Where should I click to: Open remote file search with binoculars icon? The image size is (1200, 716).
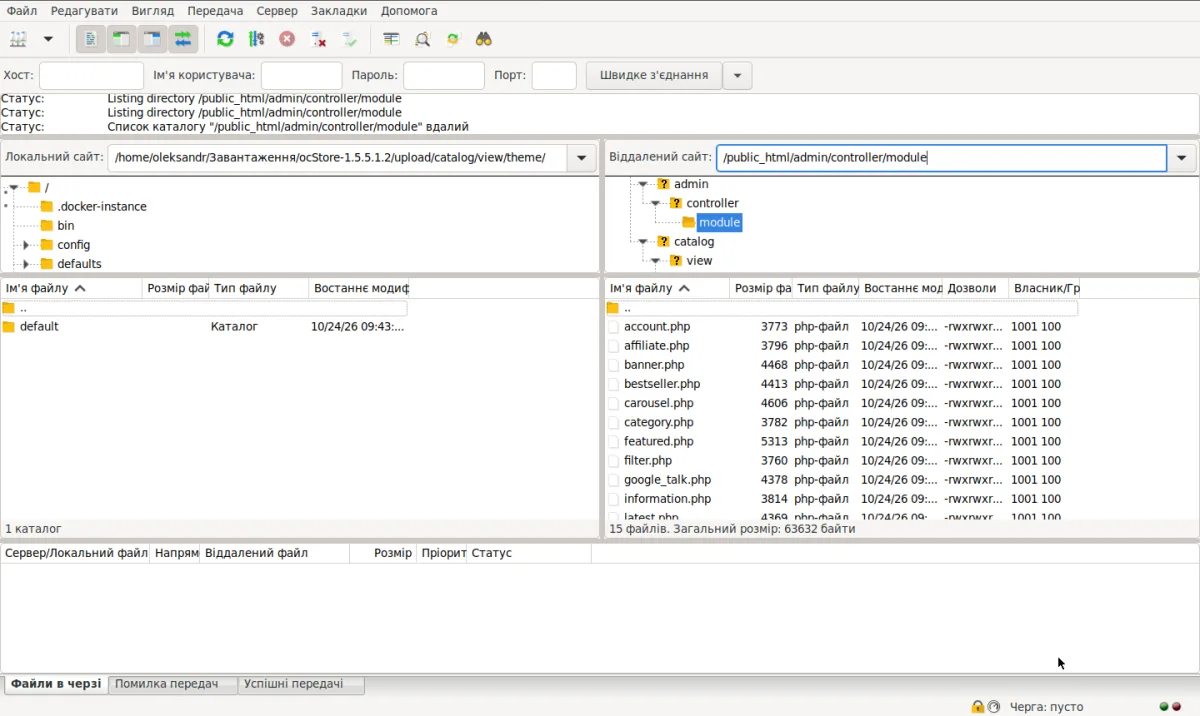click(x=484, y=39)
